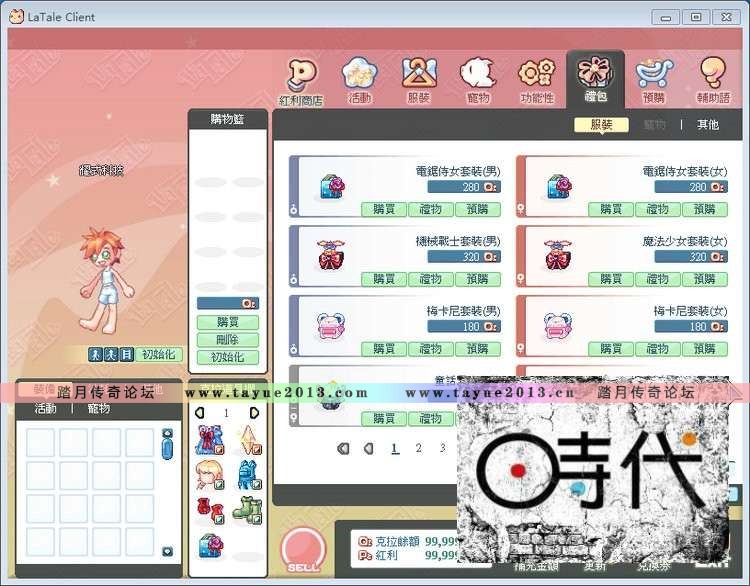Pre-order 魔法少女套裝(女) with 預購
The image size is (750, 586).
tap(705, 279)
